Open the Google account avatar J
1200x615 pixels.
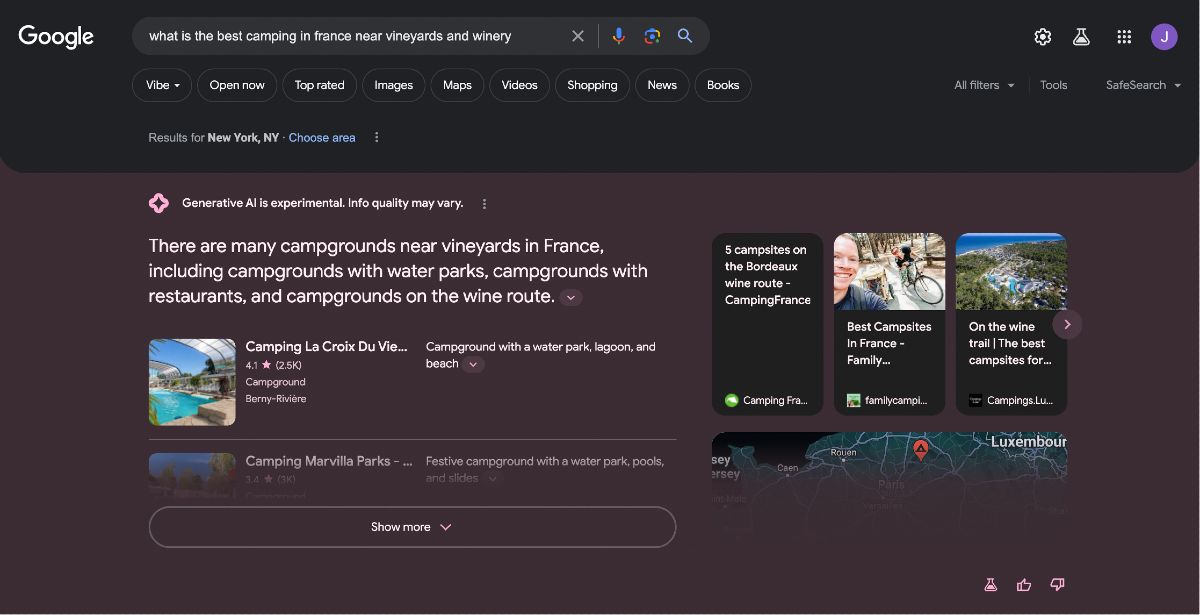(x=1164, y=37)
